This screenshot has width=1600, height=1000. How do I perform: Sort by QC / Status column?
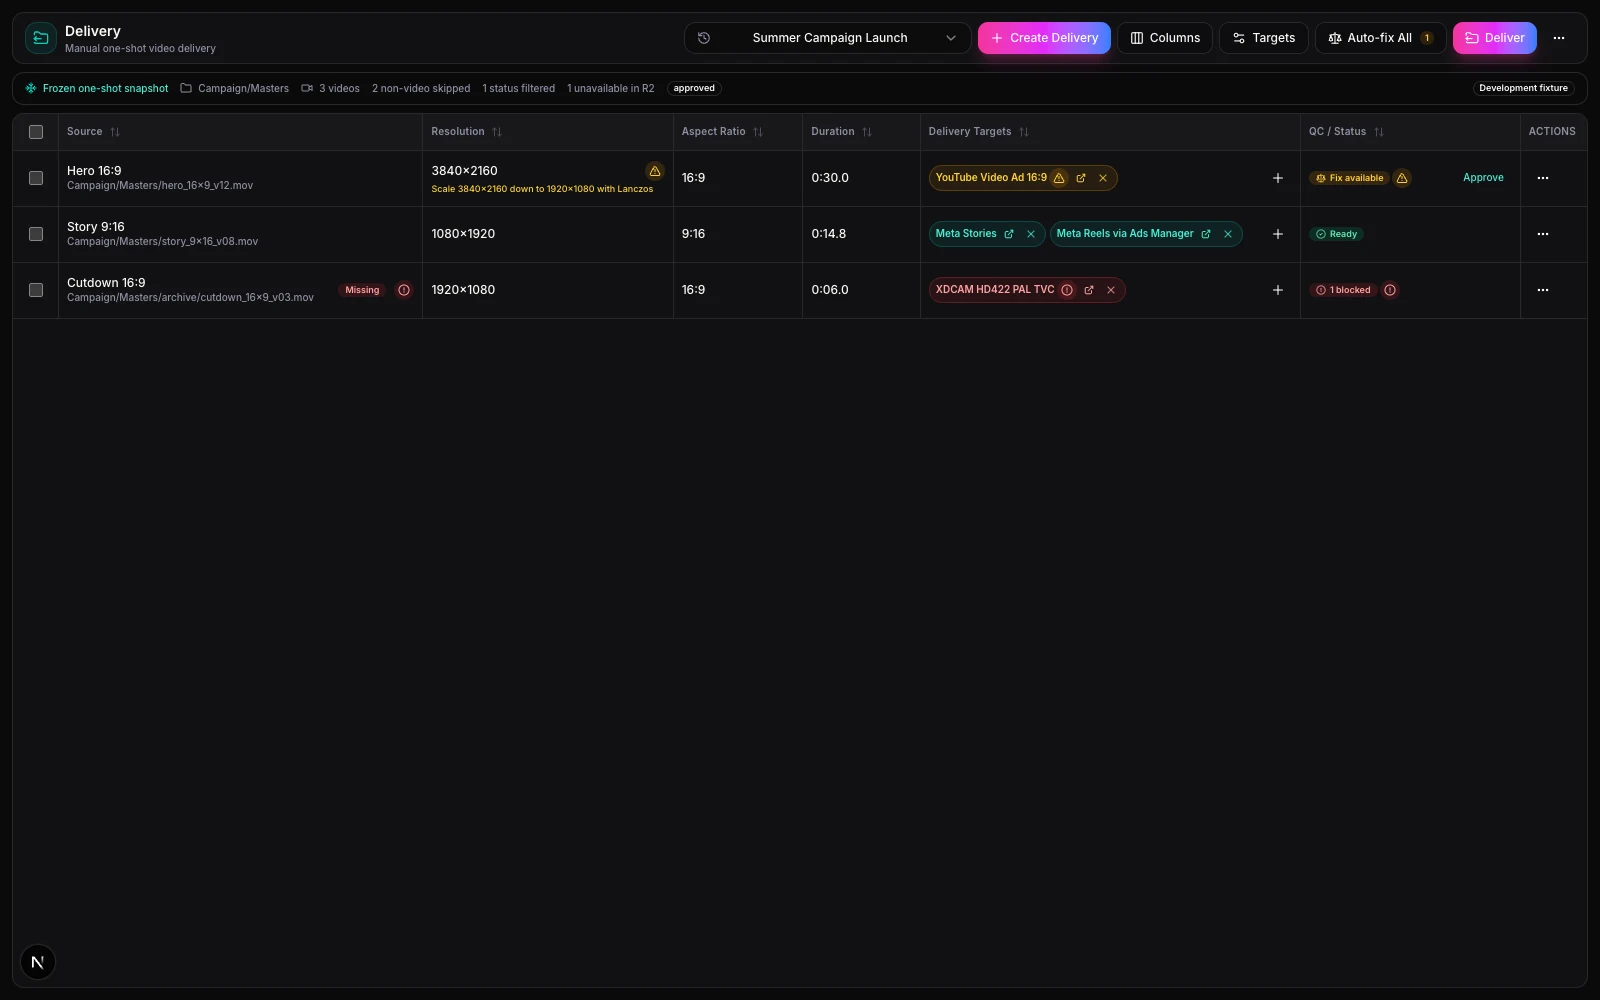(x=1346, y=132)
